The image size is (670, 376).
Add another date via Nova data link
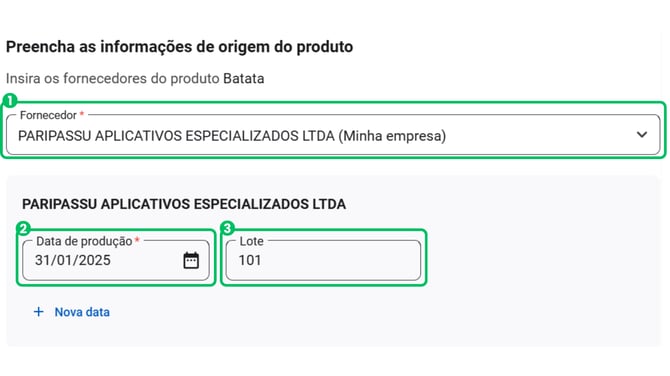pos(82,312)
